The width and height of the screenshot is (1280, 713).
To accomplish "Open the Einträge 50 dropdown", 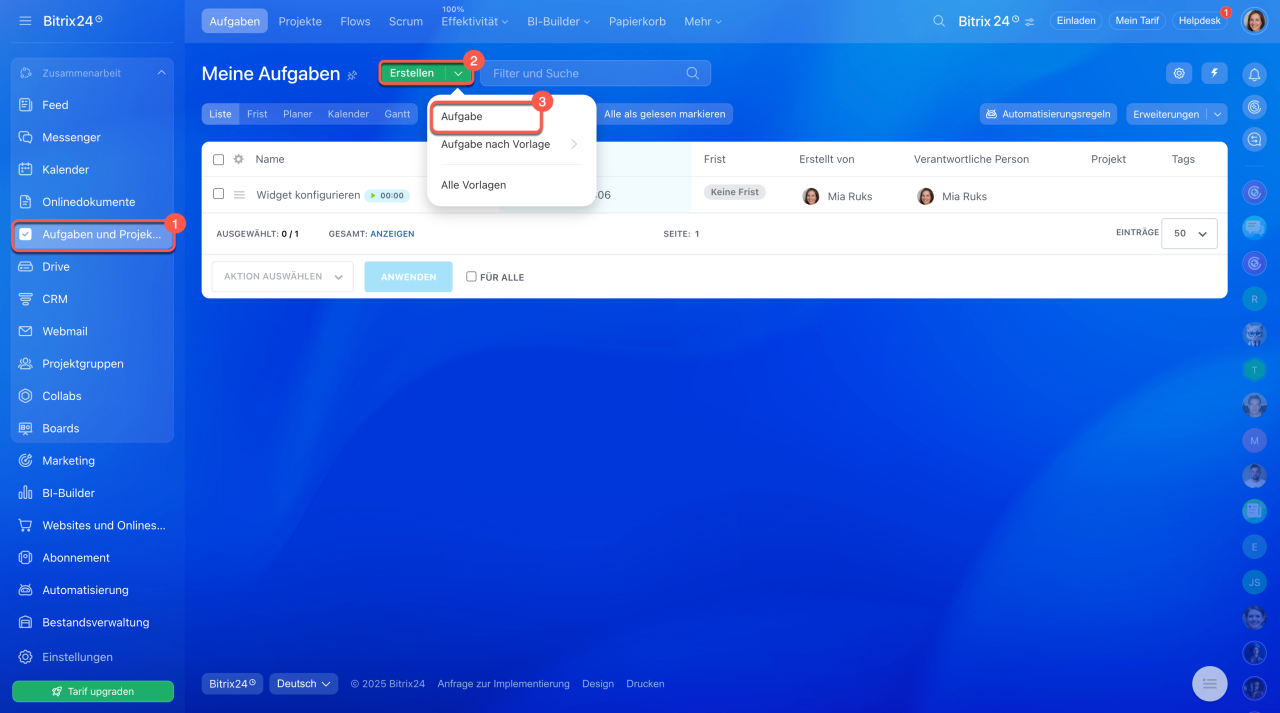I will point(1190,233).
